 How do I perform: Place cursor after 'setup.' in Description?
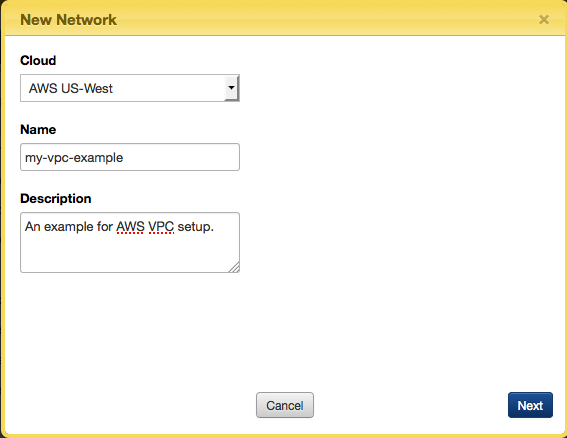pyautogui.click(x=215, y=227)
